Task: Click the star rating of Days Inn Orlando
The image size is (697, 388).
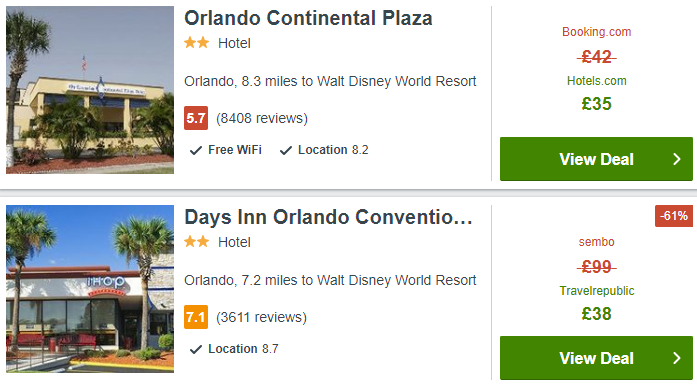Action: click(x=196, y=242)
